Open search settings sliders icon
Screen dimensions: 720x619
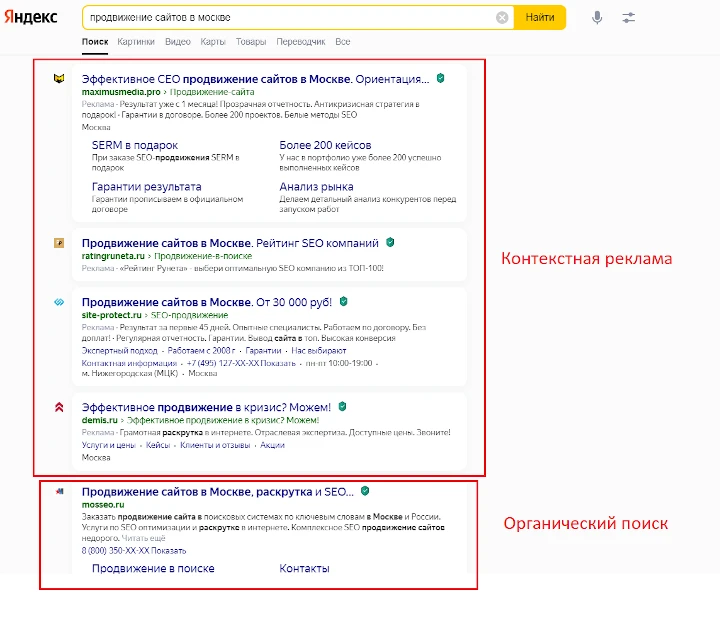(x=628, y=18)
